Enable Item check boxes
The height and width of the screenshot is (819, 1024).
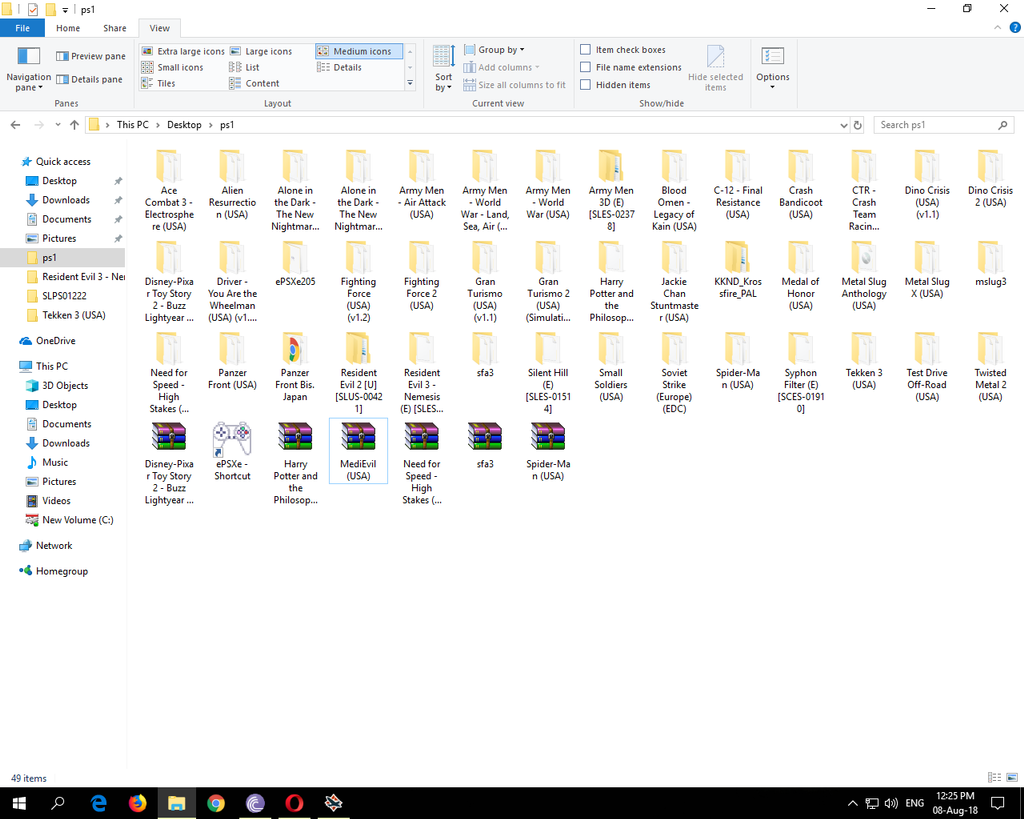pos(623,50)
